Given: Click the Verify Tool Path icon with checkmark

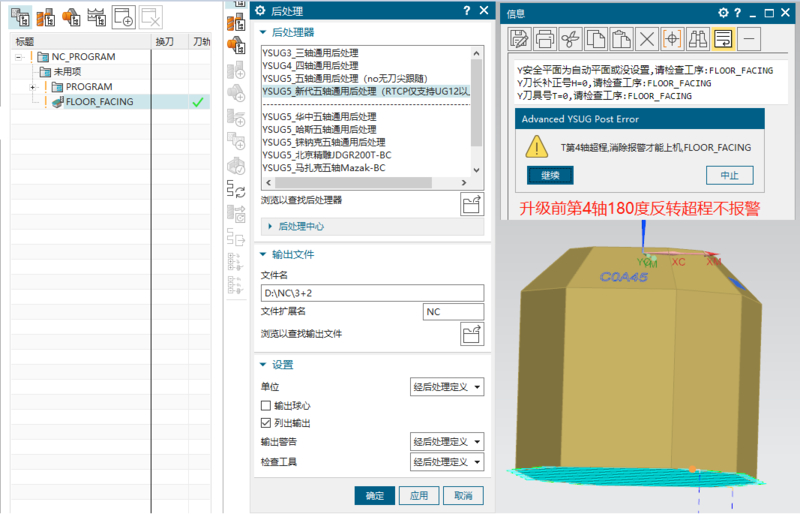Looking at the screenshot, I should tap(236, 165).
